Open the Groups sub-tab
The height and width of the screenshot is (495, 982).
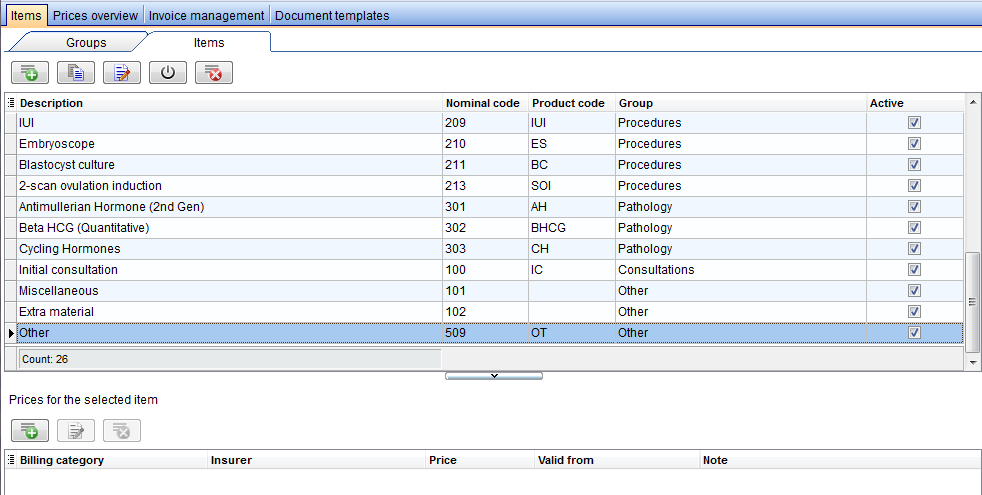[x=86, y=43]
